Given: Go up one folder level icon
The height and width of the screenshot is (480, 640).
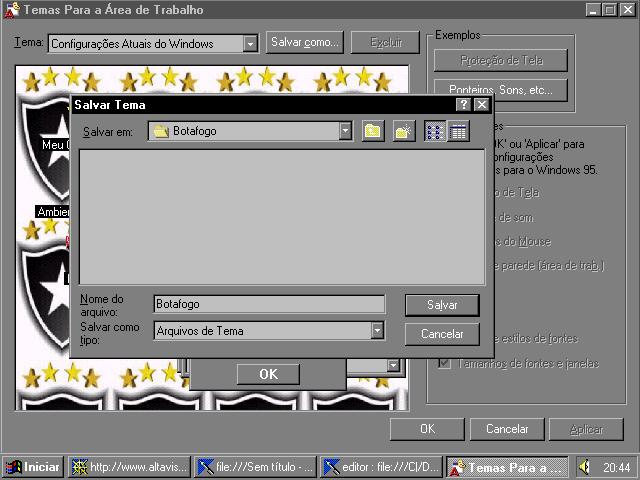Looking at the screenshot, I should click(373, 131).
